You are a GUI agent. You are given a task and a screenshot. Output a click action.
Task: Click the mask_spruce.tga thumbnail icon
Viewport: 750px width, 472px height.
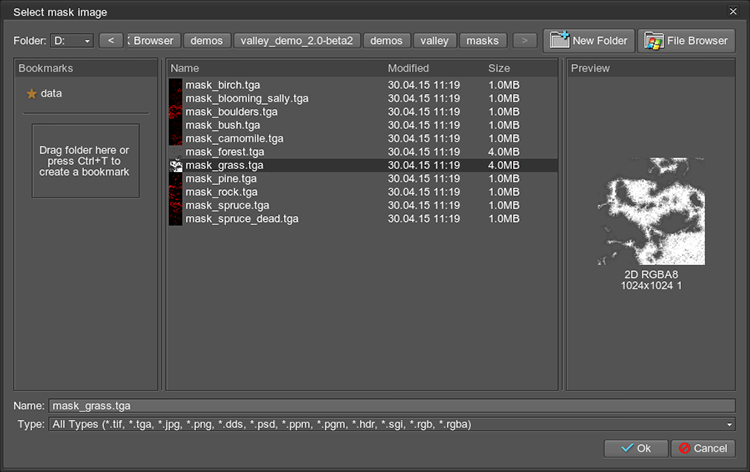pos(175,205)
